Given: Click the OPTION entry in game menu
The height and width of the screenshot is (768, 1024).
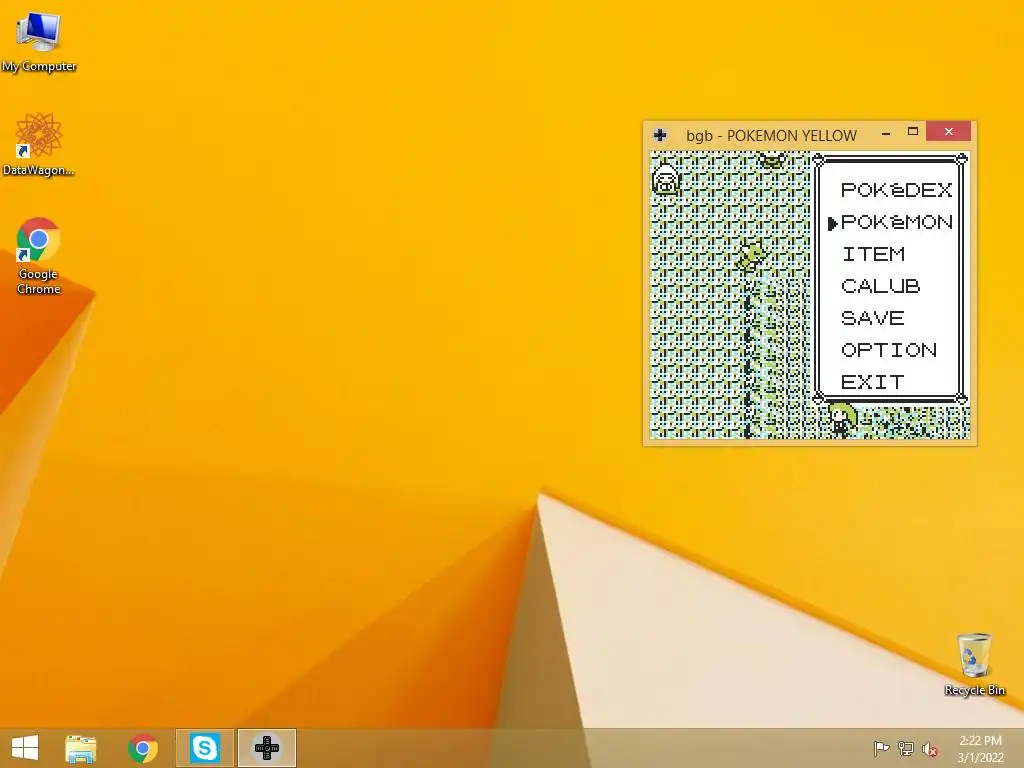Looking at the screenshot, I should pos(889,350).
